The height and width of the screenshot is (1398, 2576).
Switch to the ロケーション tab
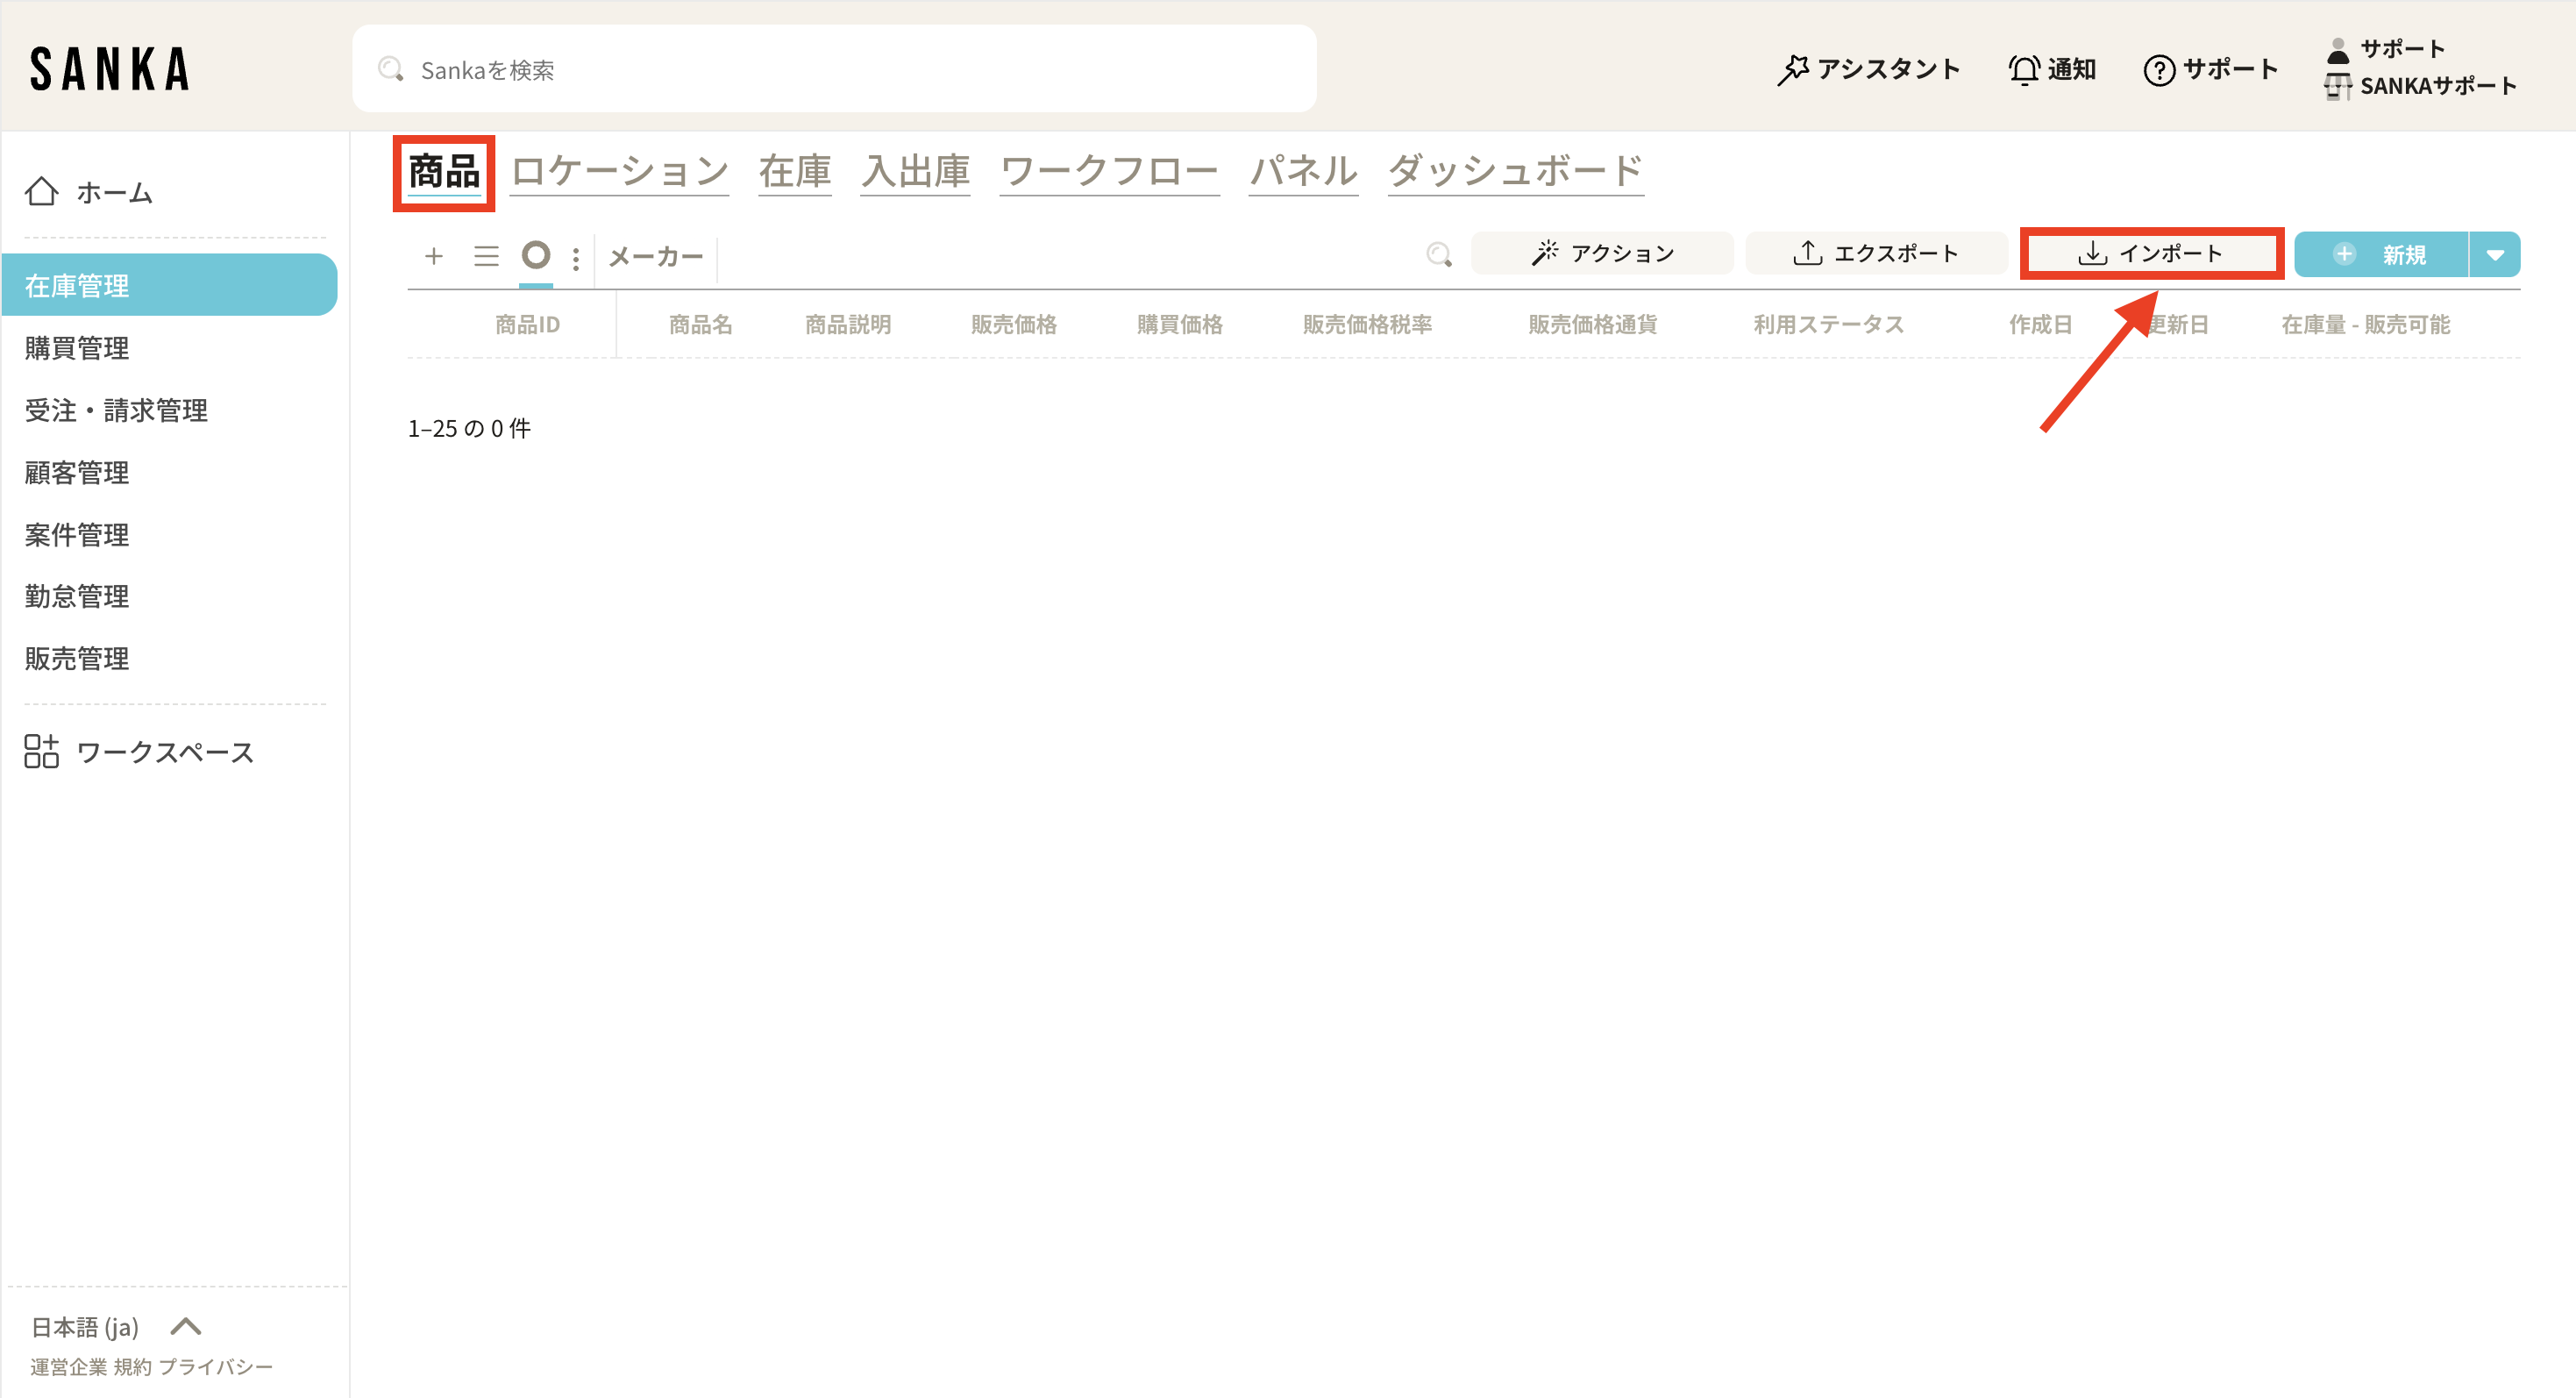(619, 171)
